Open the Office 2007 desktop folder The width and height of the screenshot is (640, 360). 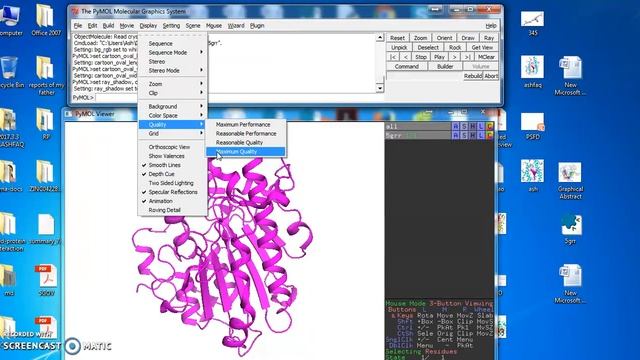click(45, 20)
